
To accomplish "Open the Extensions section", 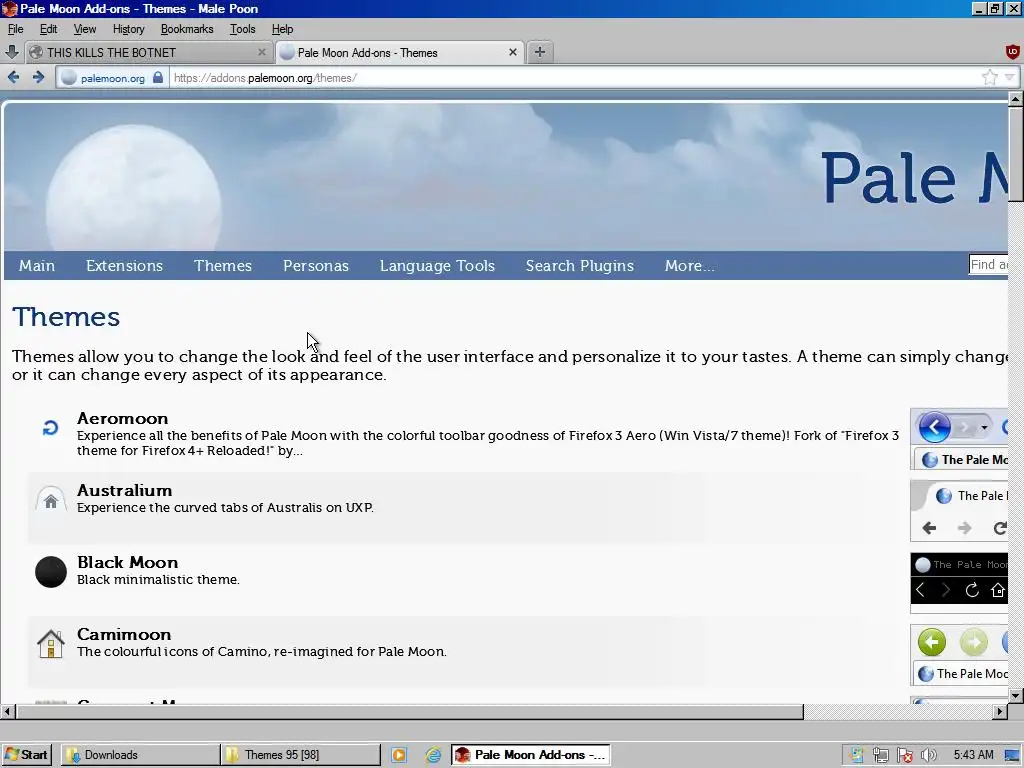I will [125, 266].
